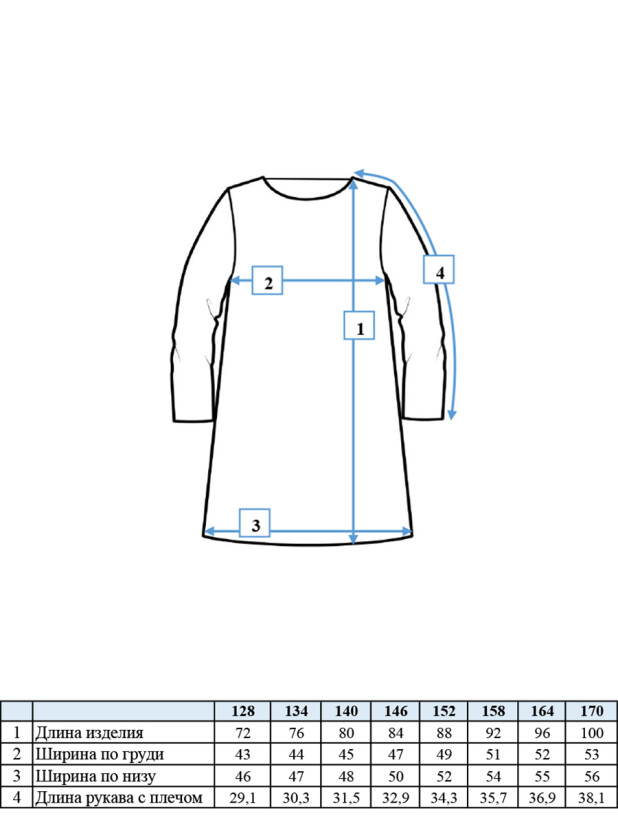618x824 pixels.
Task: Select the 'Ширина по груди' row label
Action: 99,754
